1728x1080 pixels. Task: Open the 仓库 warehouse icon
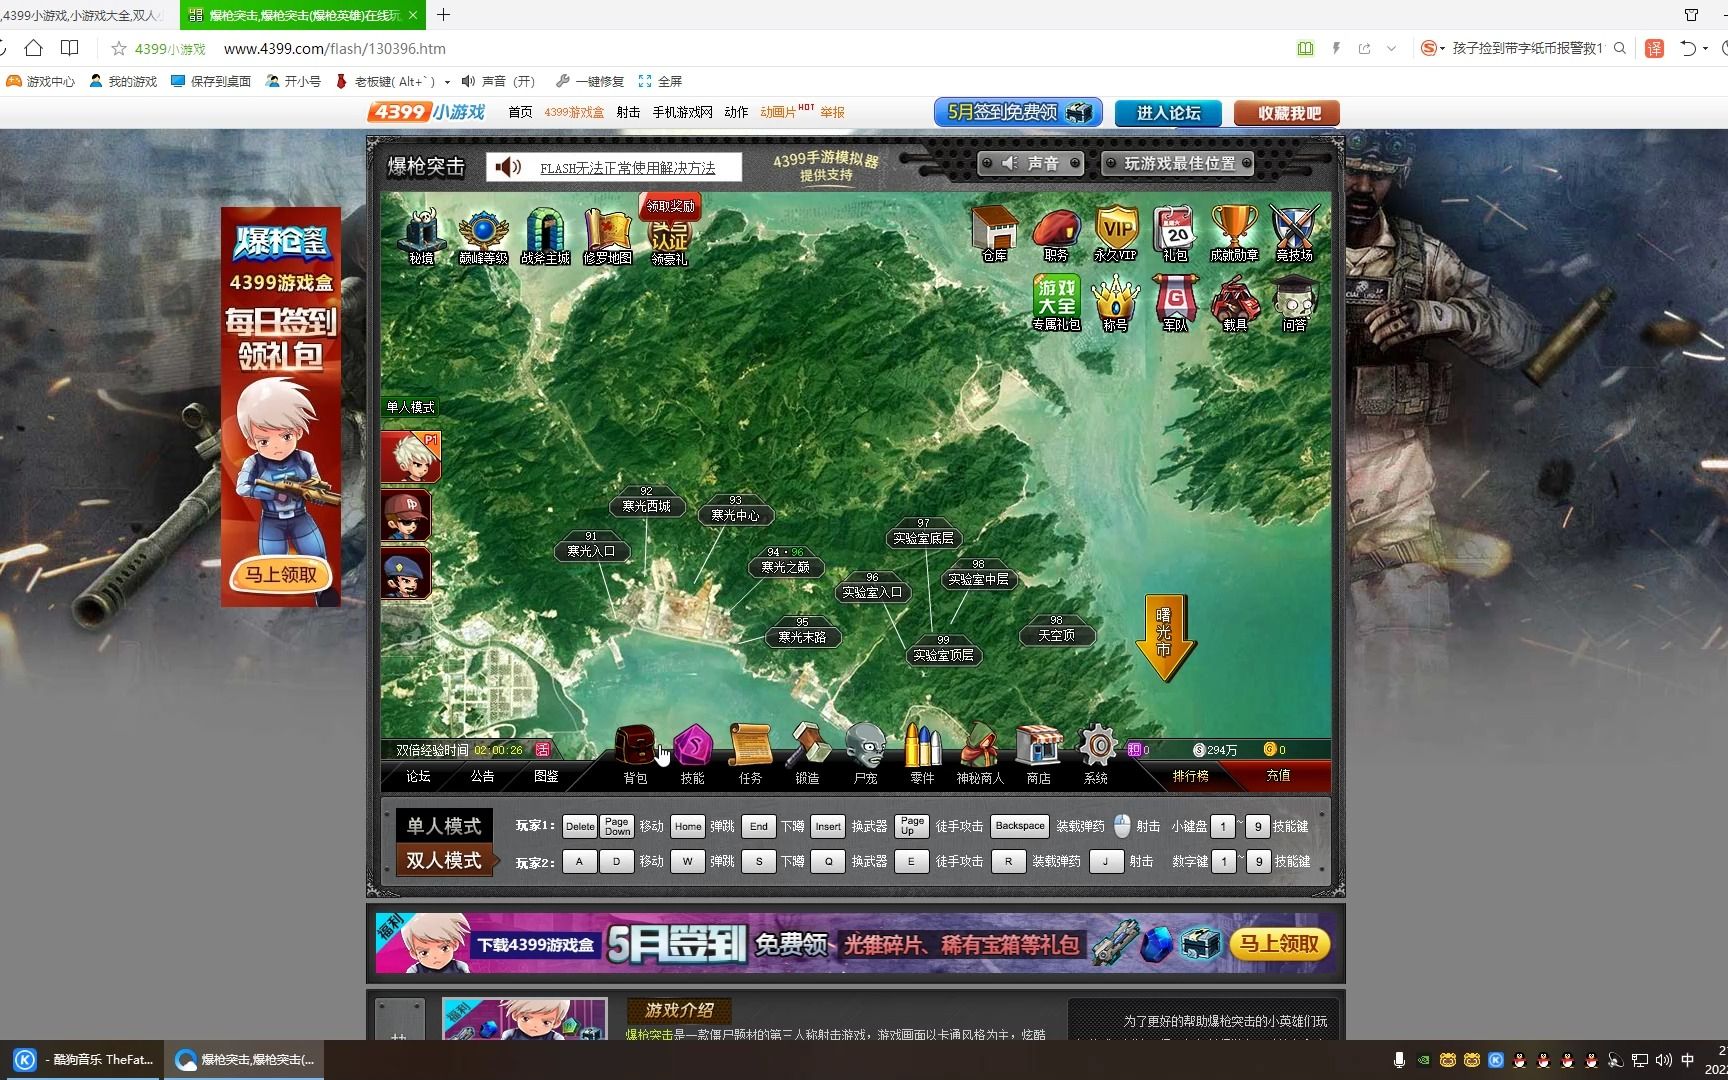[x=995, y=234]
